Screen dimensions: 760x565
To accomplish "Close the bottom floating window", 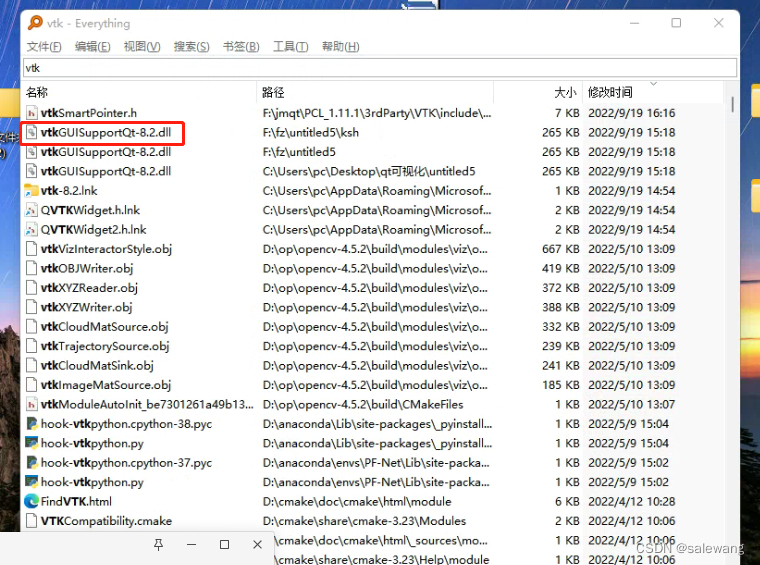I will pyautogui.click(x=257, y=545).
